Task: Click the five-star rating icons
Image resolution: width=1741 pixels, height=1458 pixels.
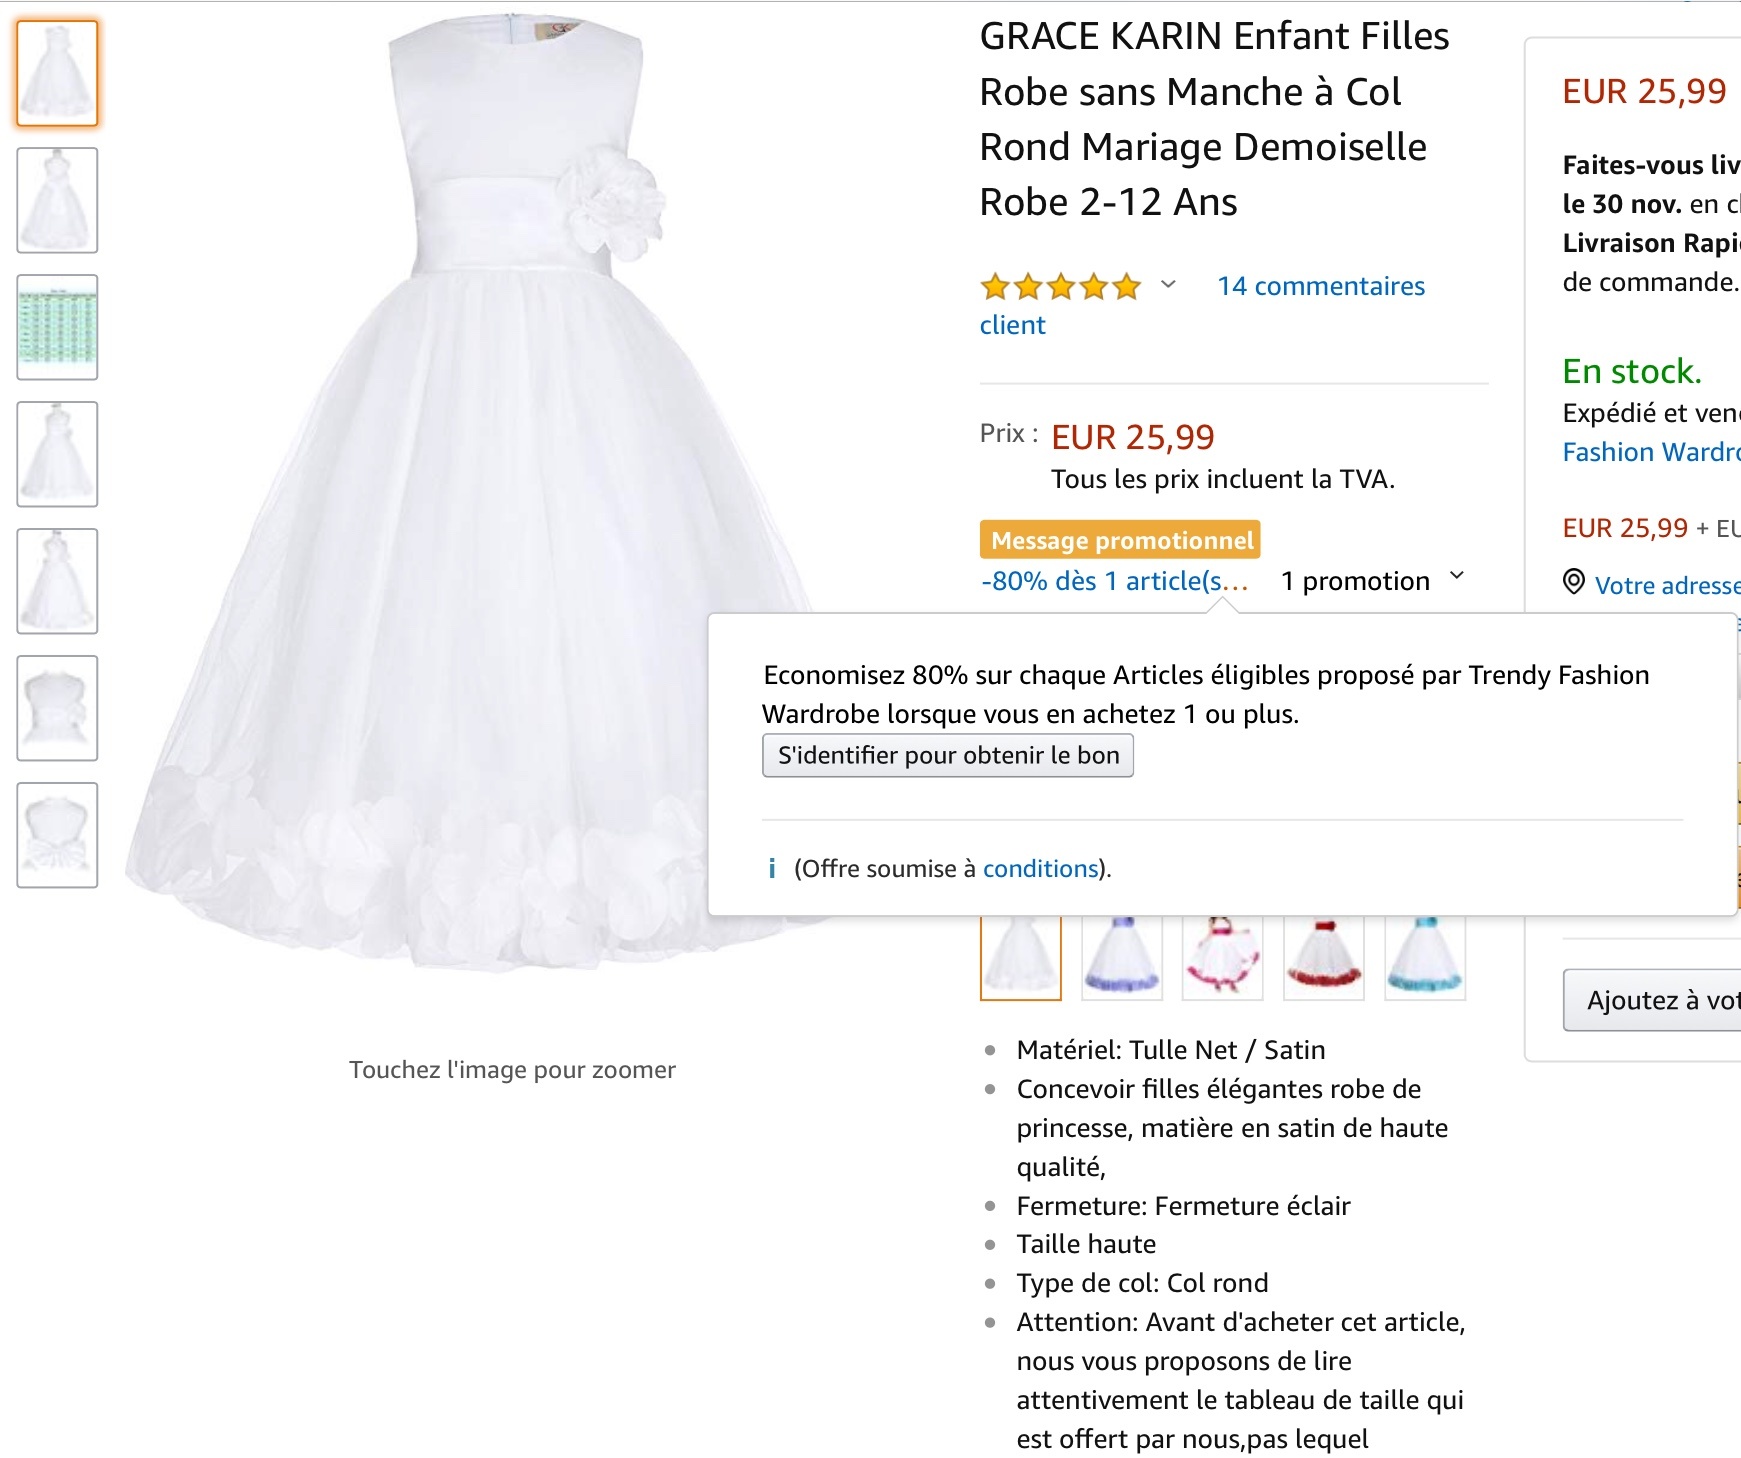Action: point(1060,287)
